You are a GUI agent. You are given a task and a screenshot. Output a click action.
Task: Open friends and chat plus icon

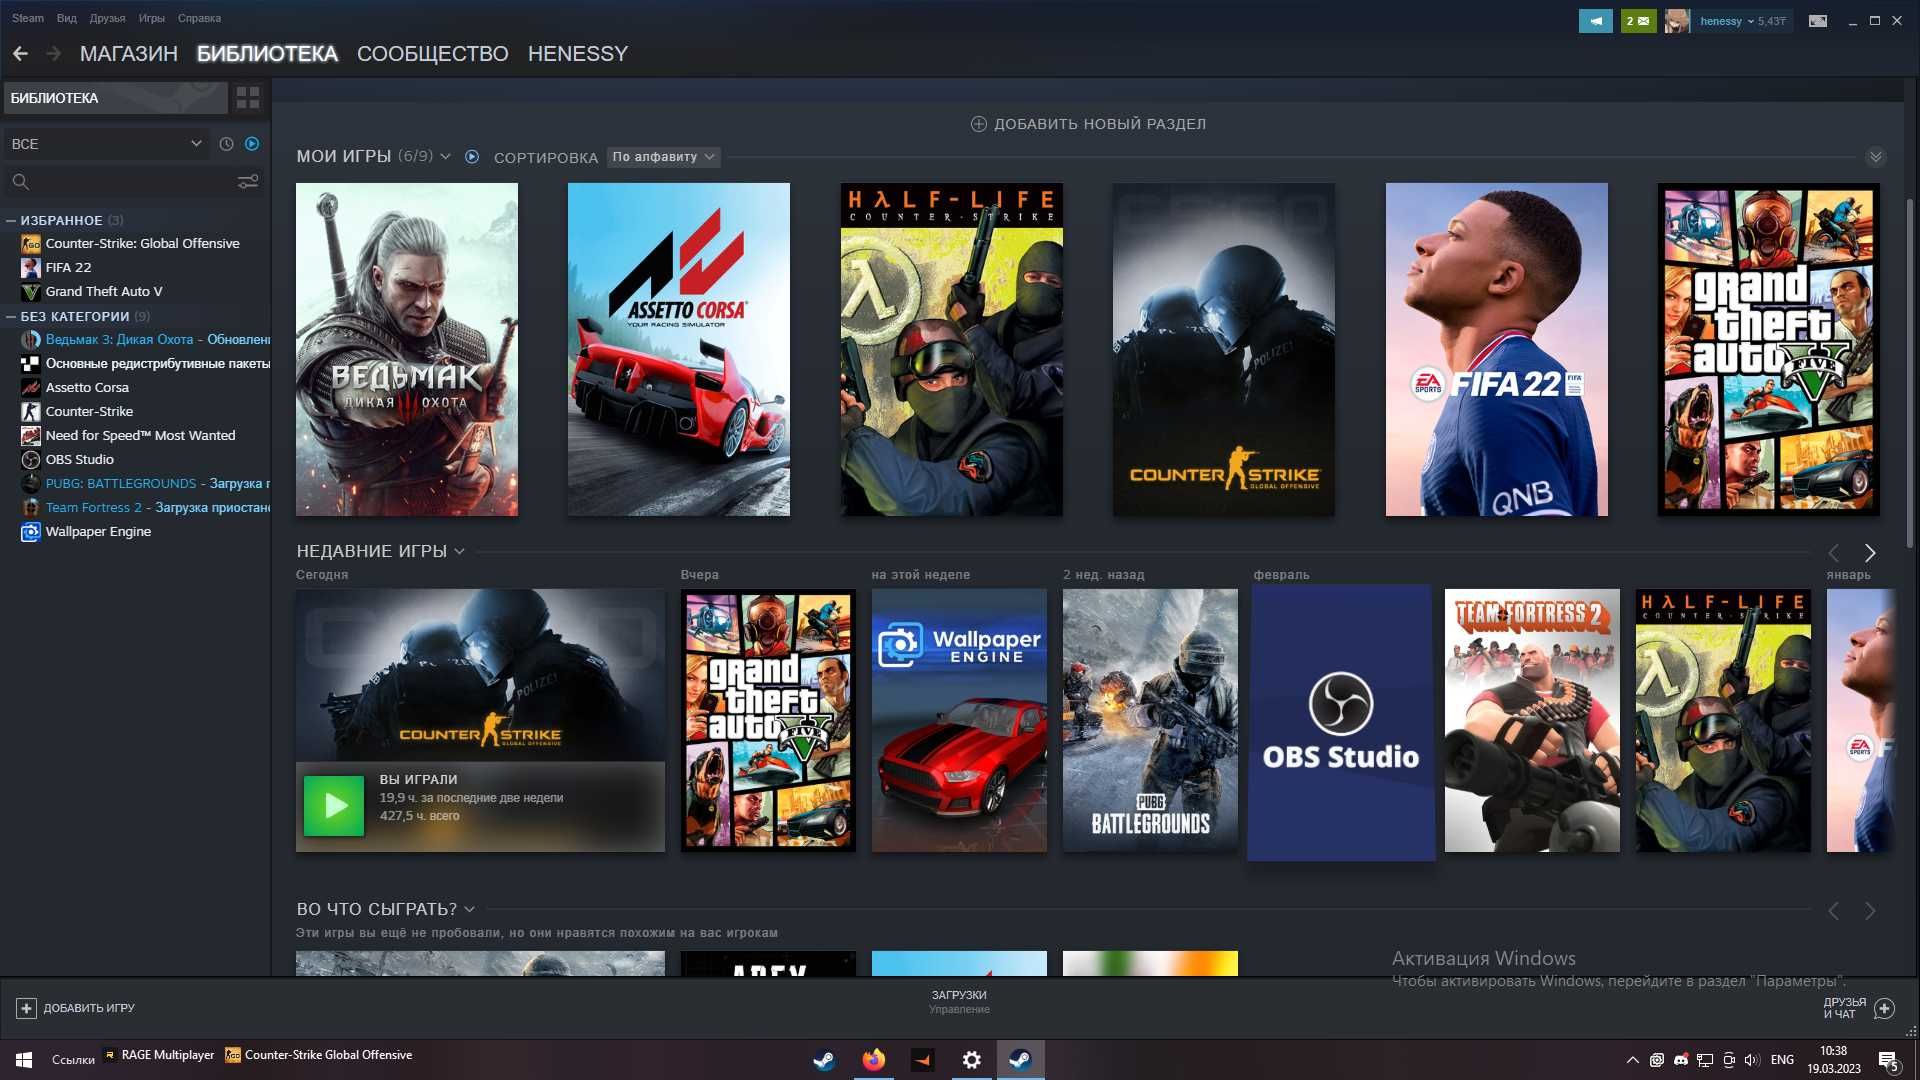[1884, 1008]
